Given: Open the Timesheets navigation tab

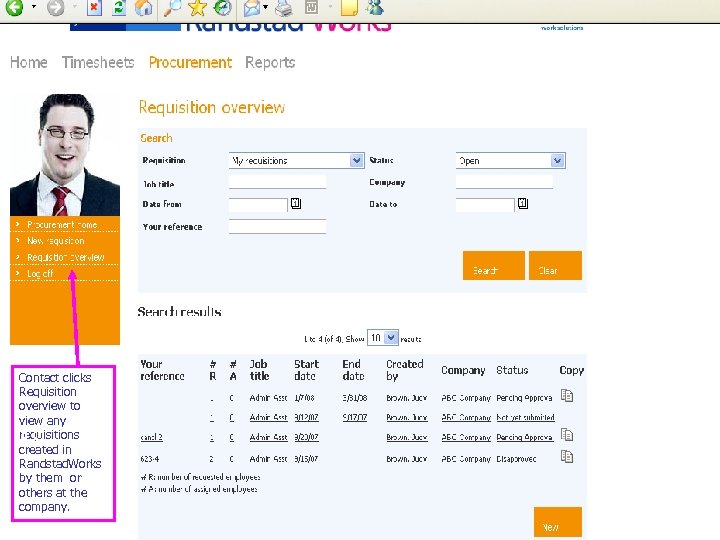Looking at the screenshot, I should [98, 62].
